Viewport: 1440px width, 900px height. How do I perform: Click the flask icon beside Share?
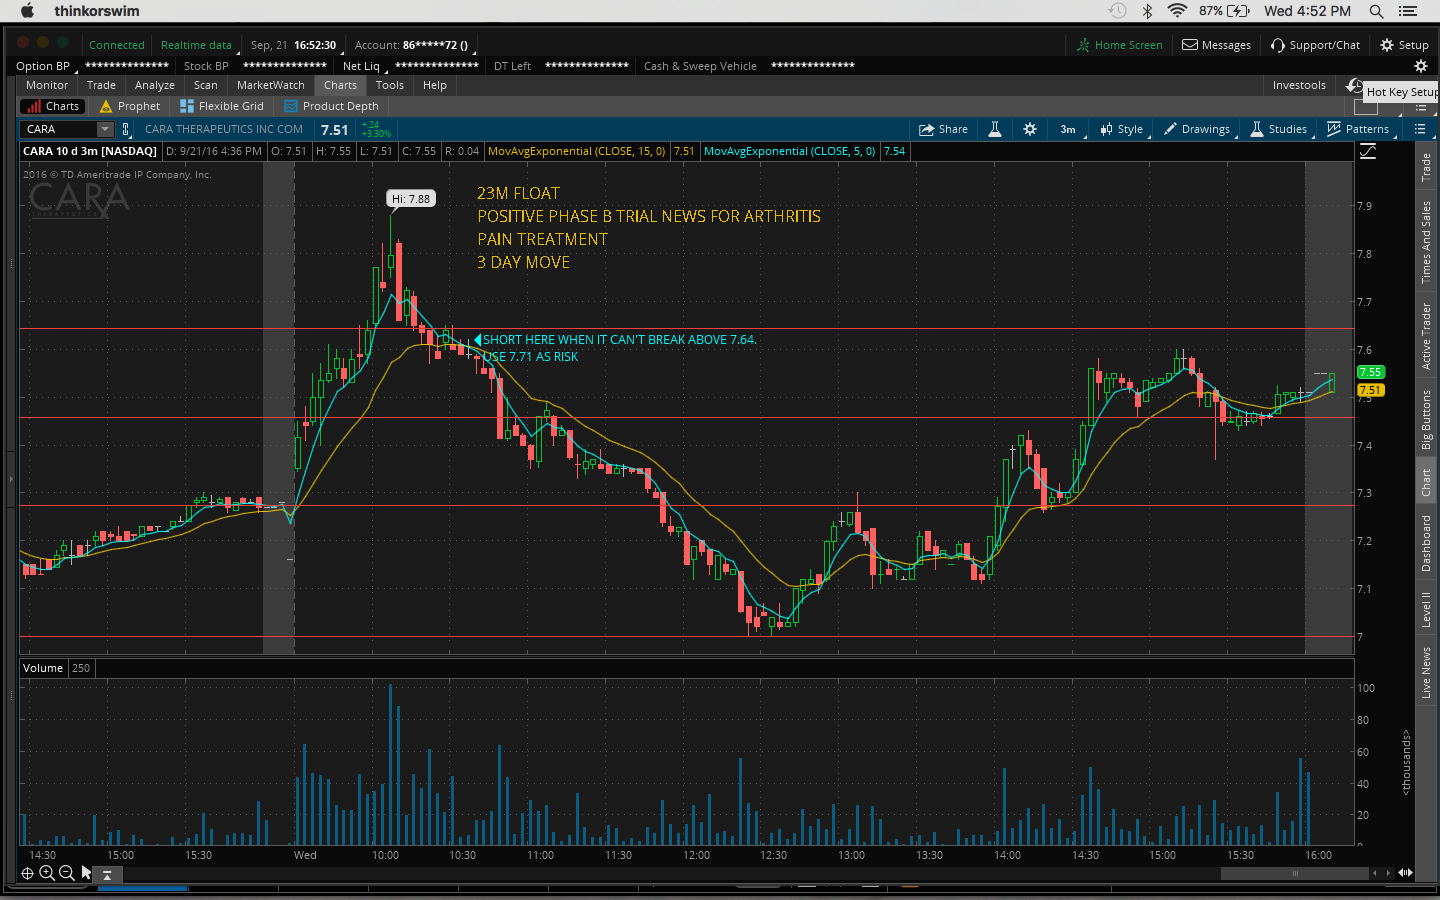click(x=995, y=129)
